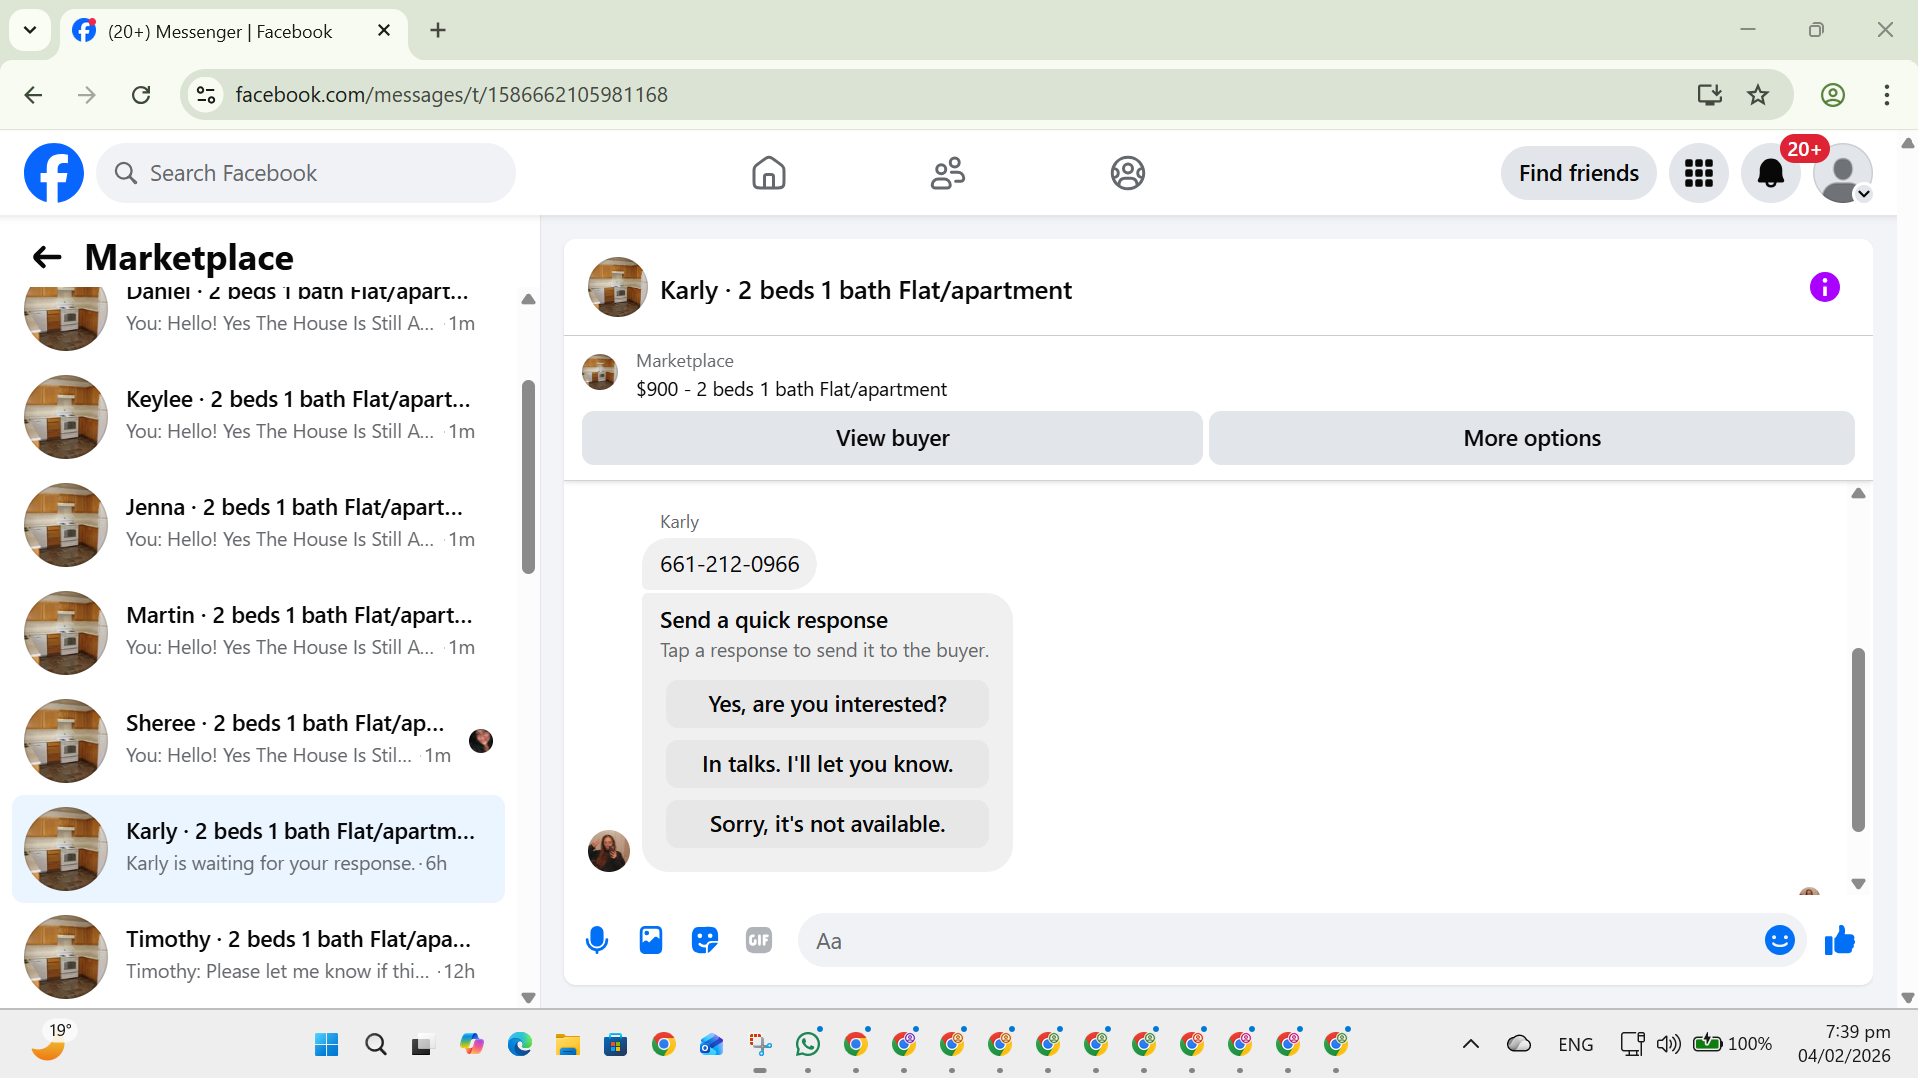Click the View buyer button
Screen dimensions: 1918x1078
[x=892, y=438]
